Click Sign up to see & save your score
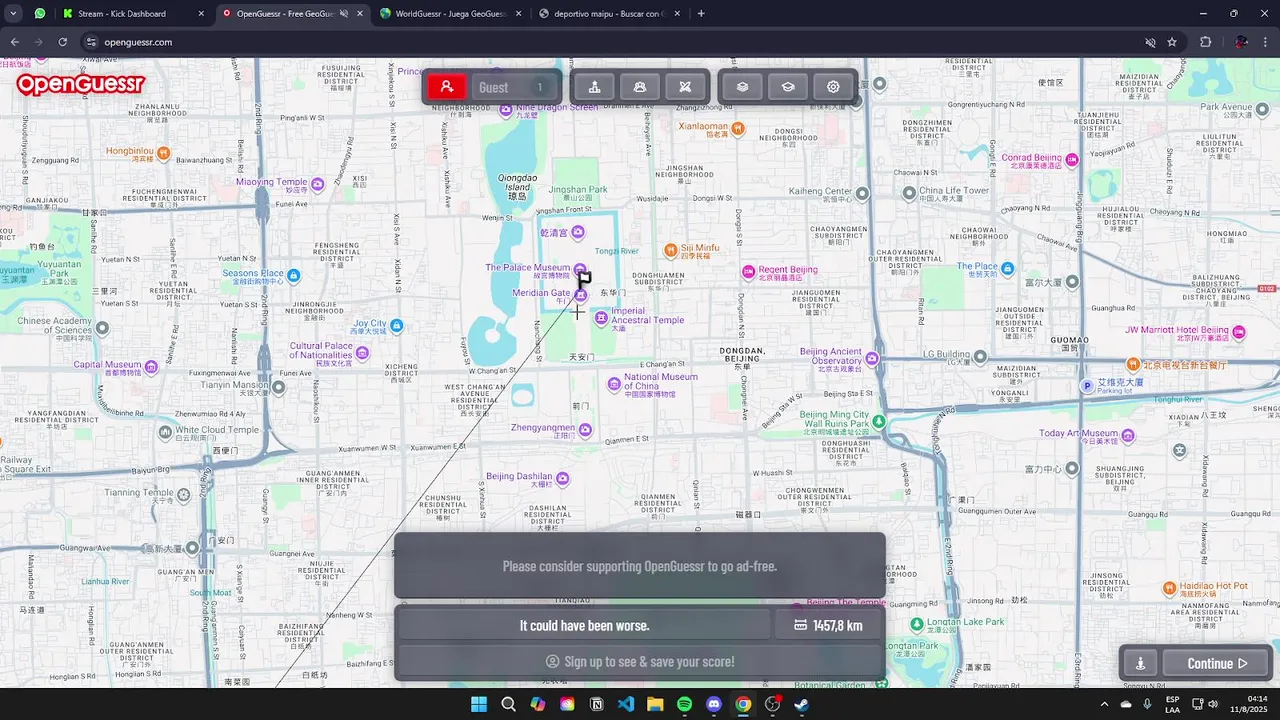 (640, 661)
